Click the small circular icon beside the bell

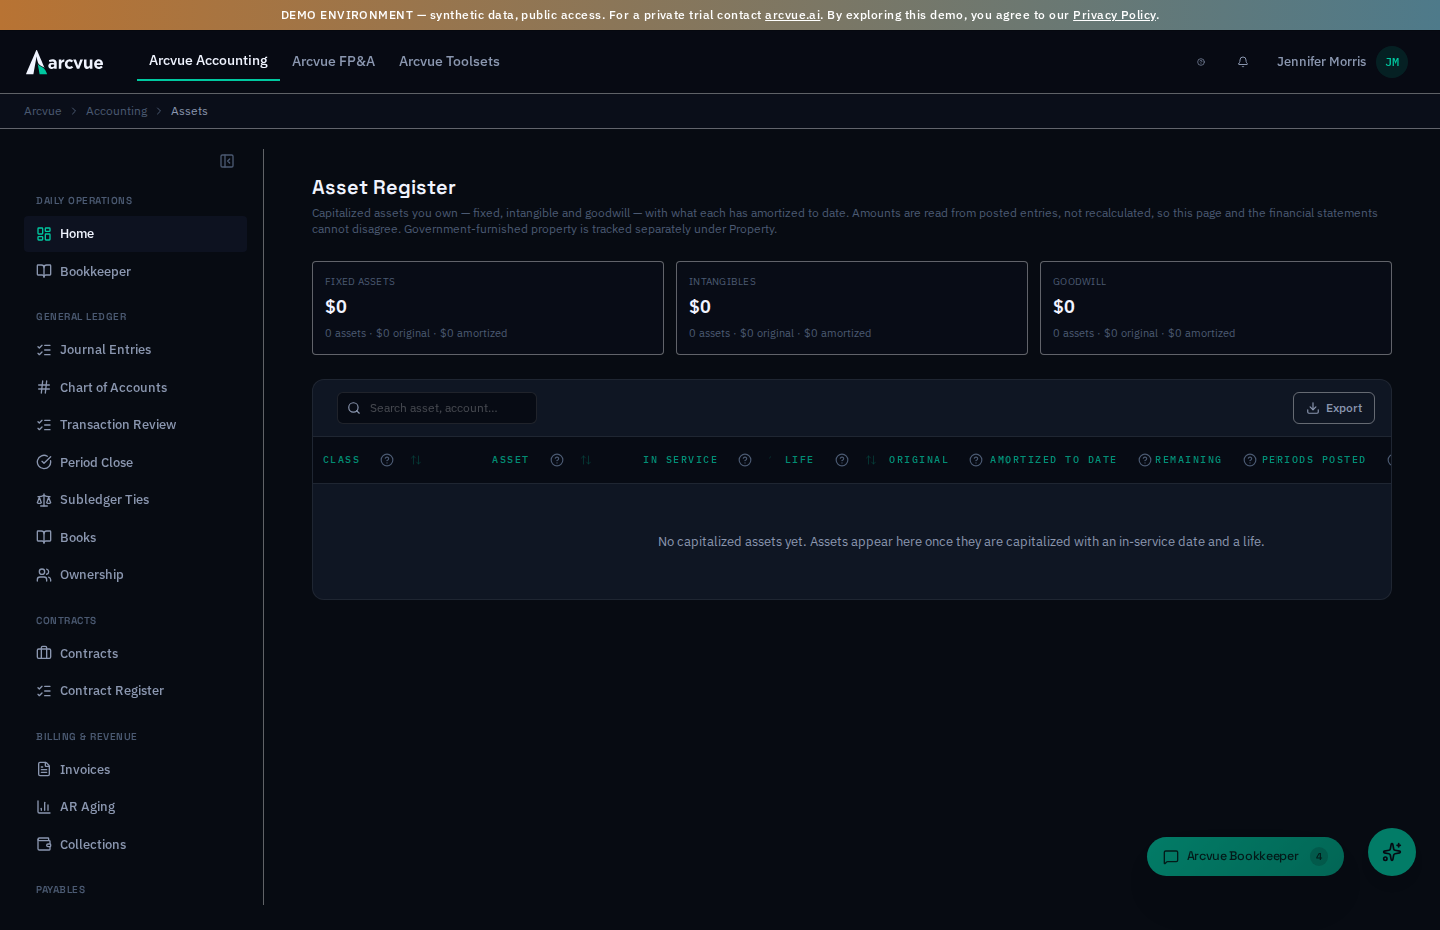point(1201,62)
